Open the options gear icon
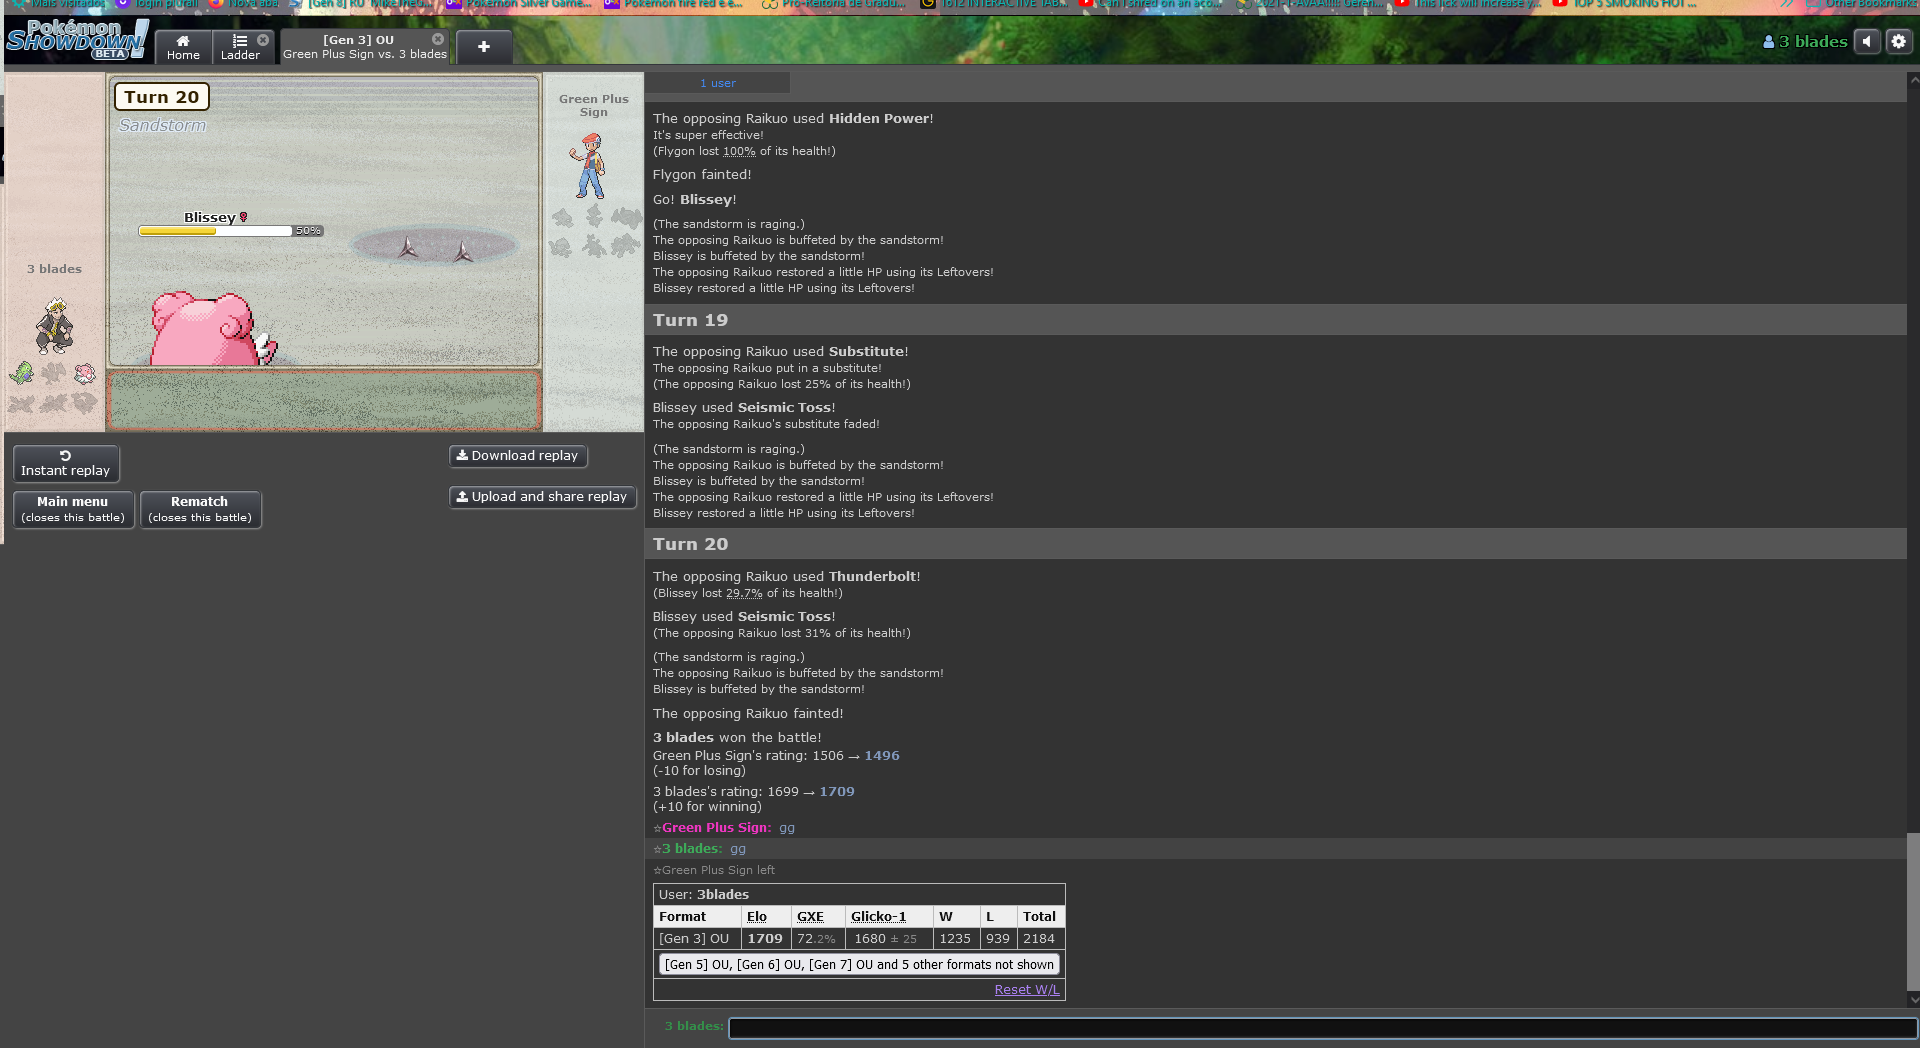This screenshot has height=1048, width=1920. [1898, 42]
